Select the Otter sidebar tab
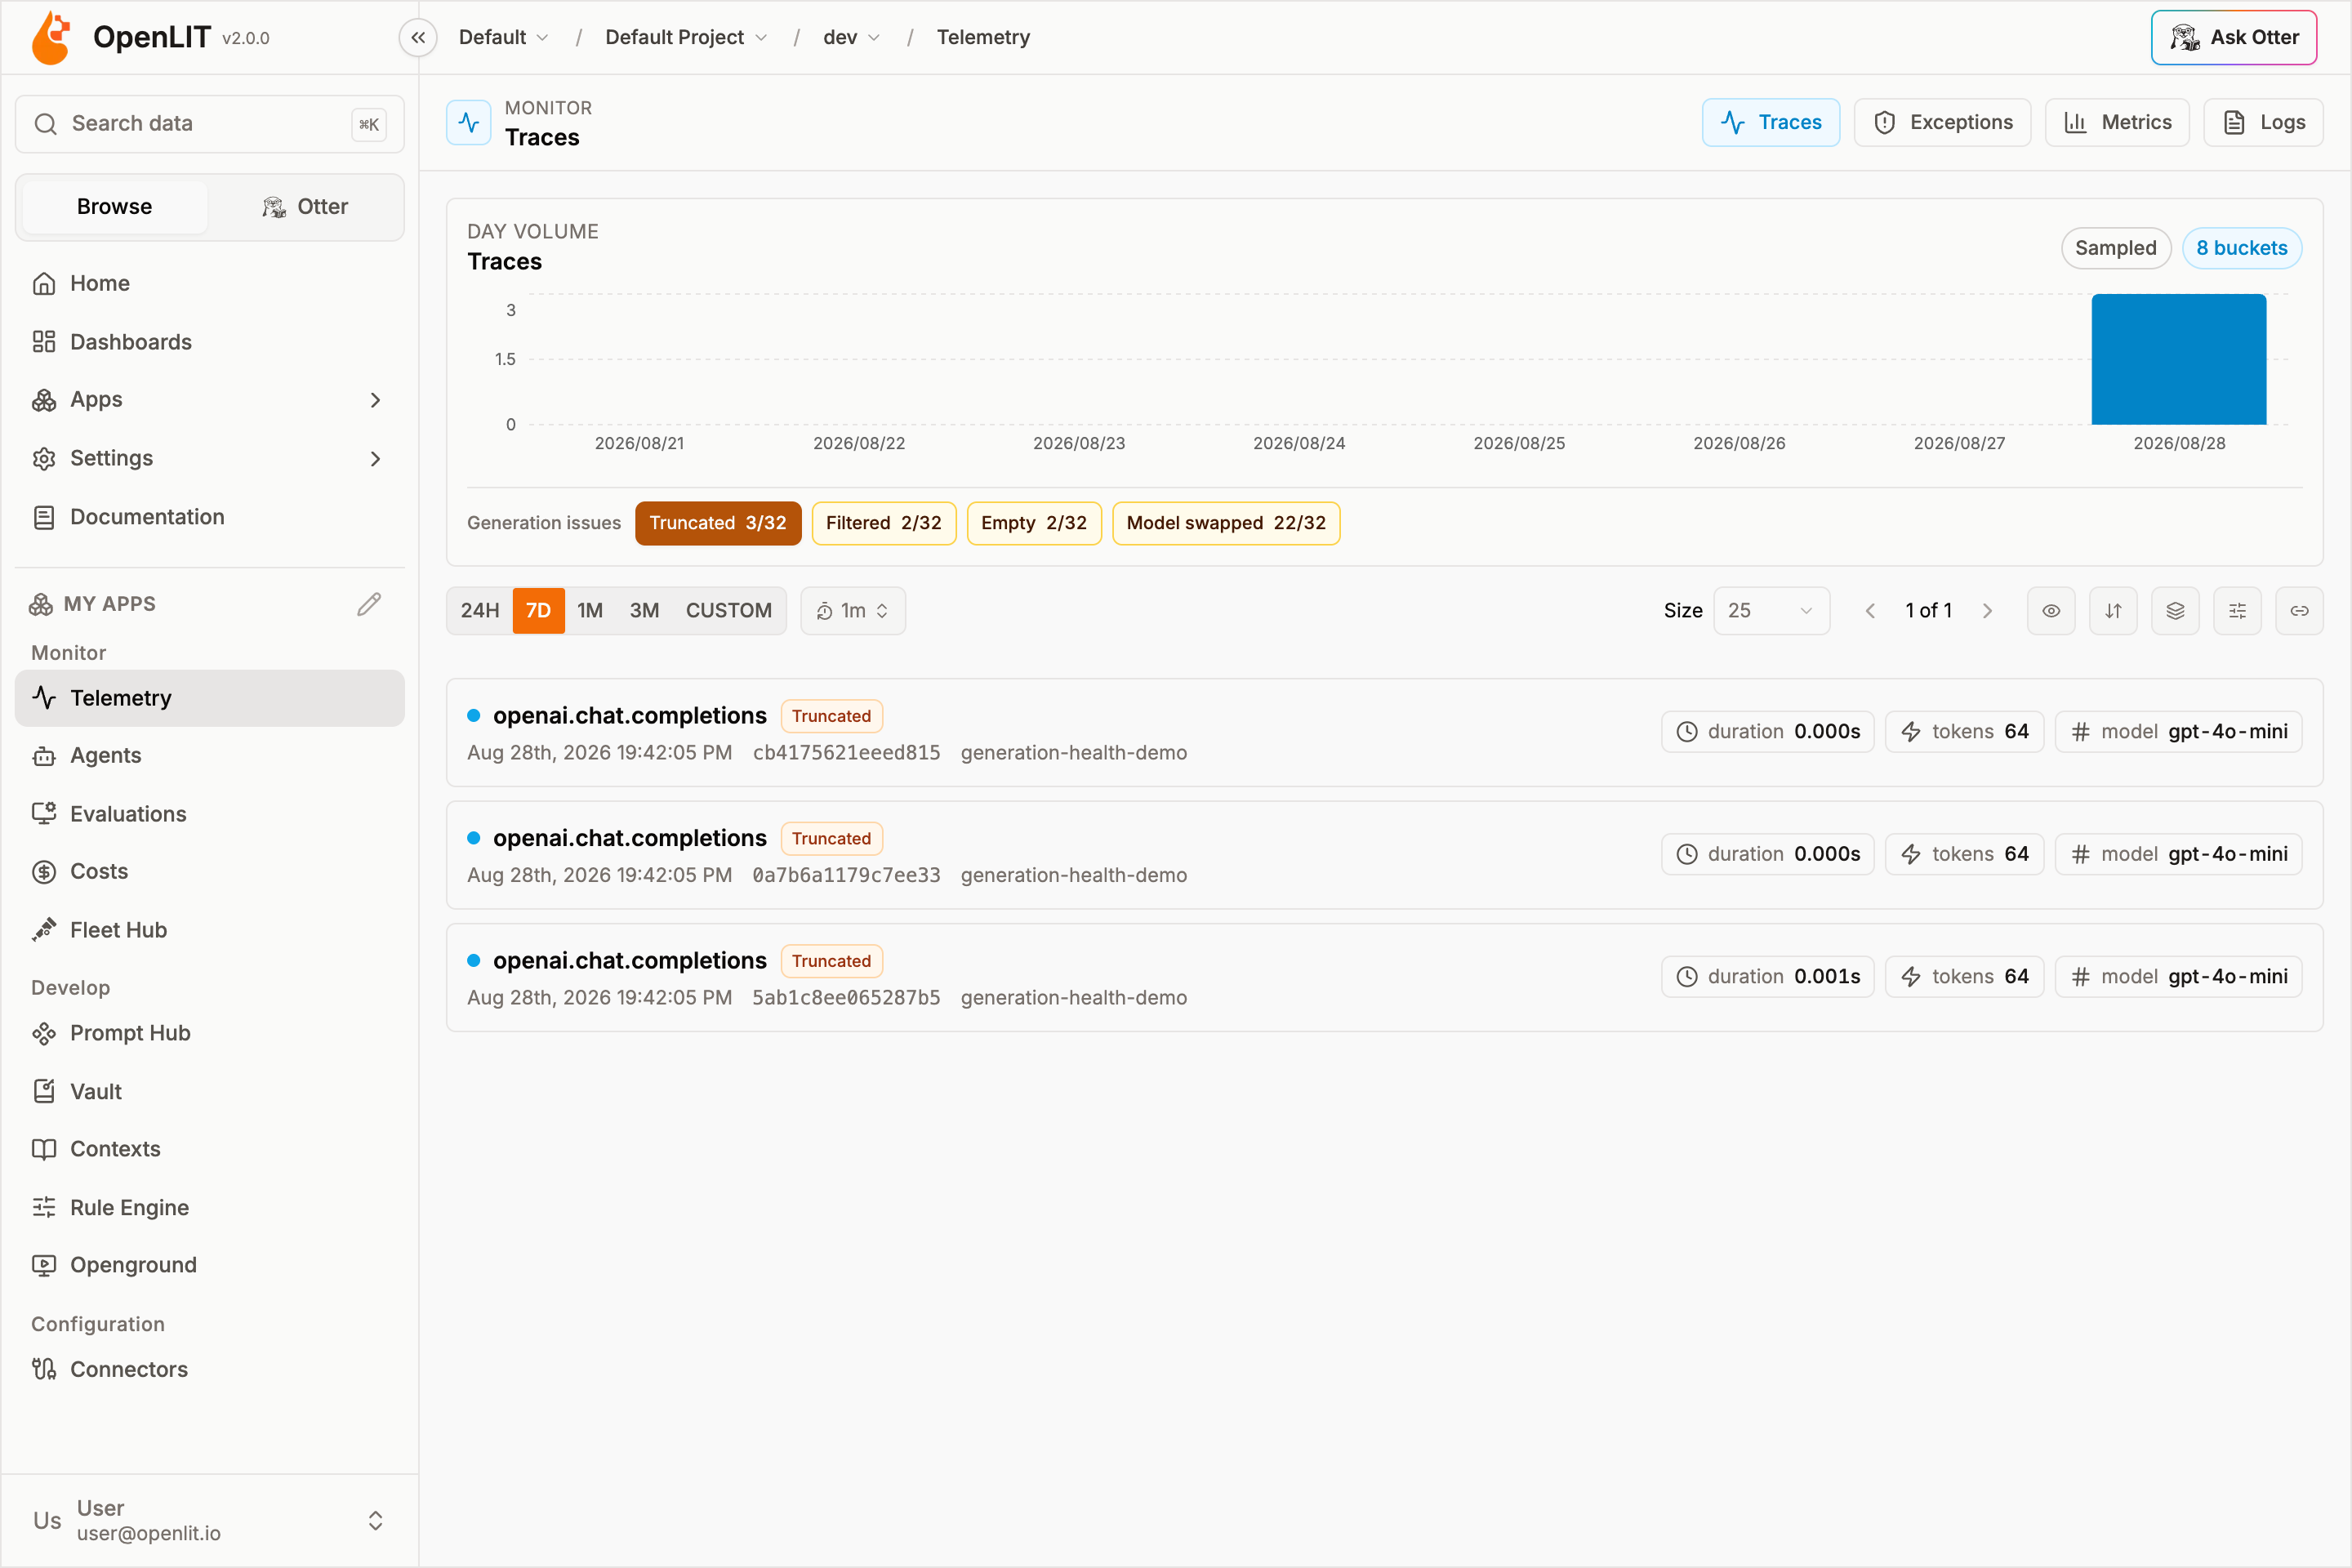The height and width of the screenshot is (1568, 2352). click(305, 207)
